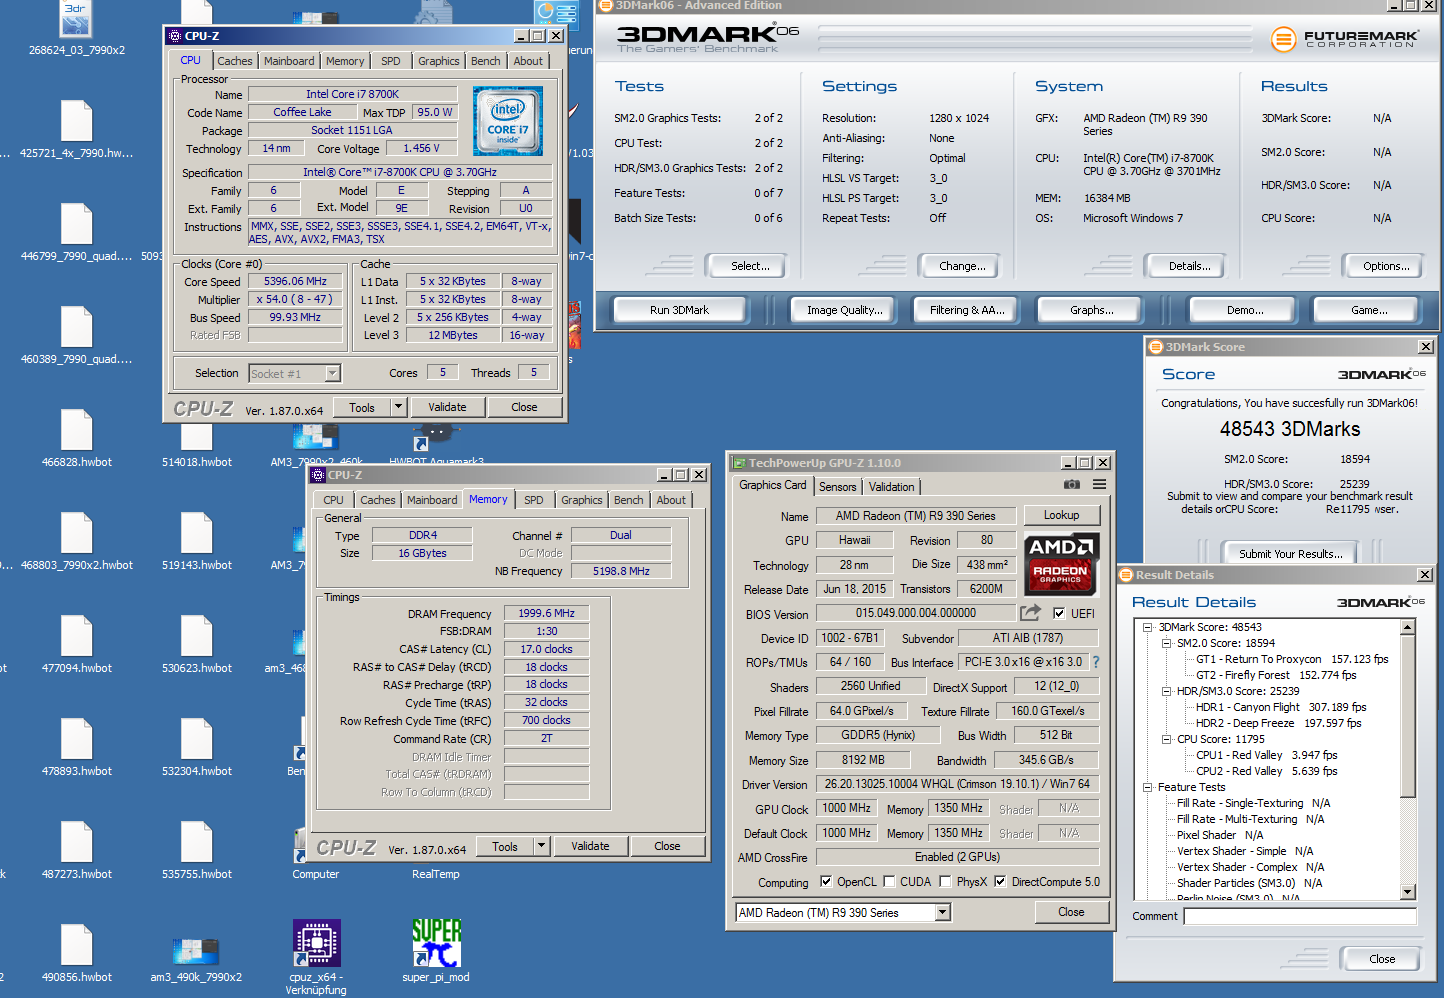Open GPU selection dropdown in GPU-Z

(942, 912)
